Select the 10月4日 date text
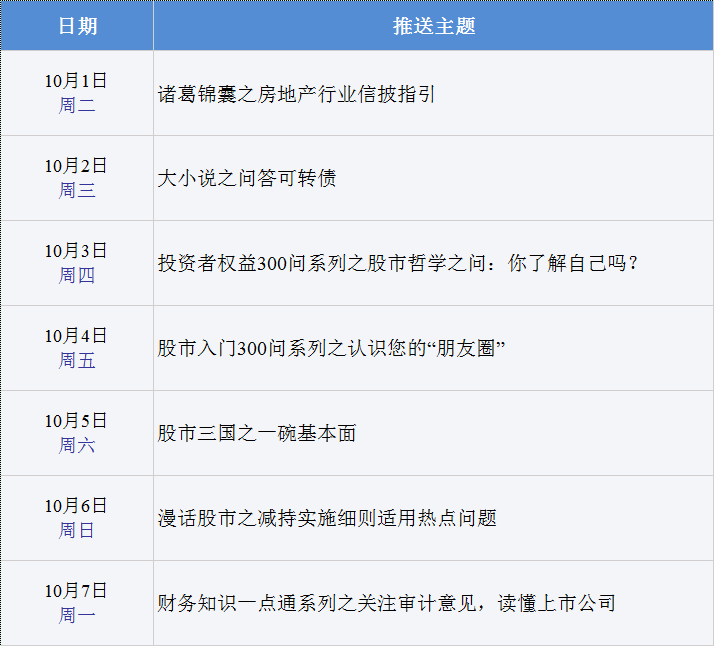This screenshot has height=646, width=714. [x=76, y=335]
